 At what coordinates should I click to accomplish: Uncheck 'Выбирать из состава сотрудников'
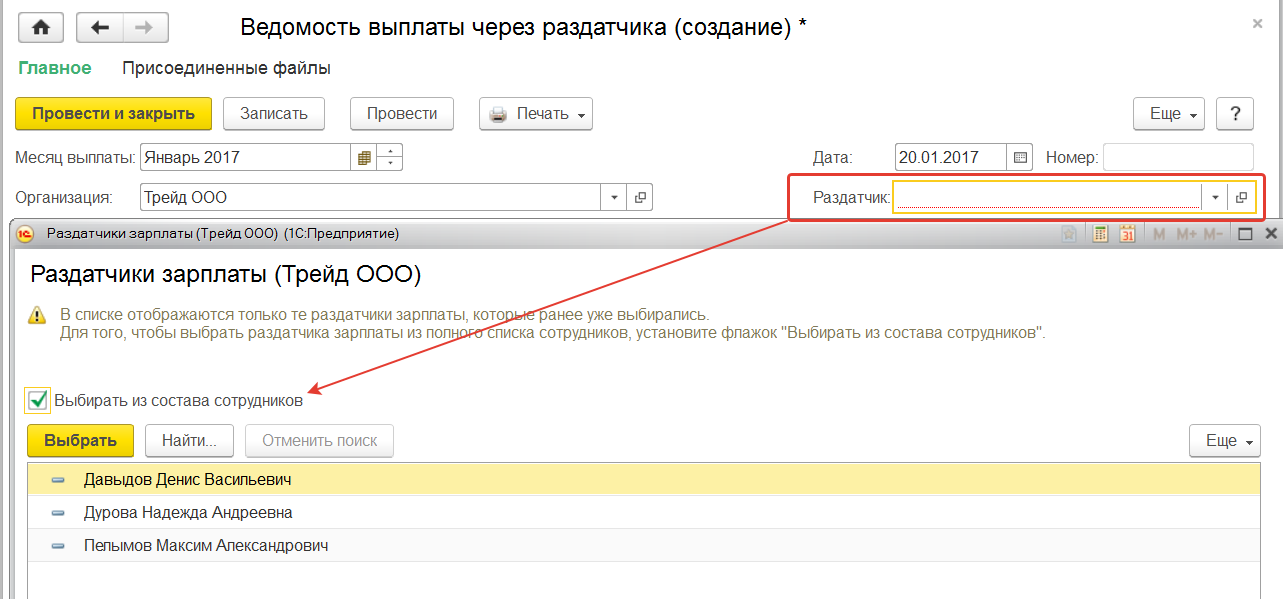pyautogui.click(x=38, y=401)
